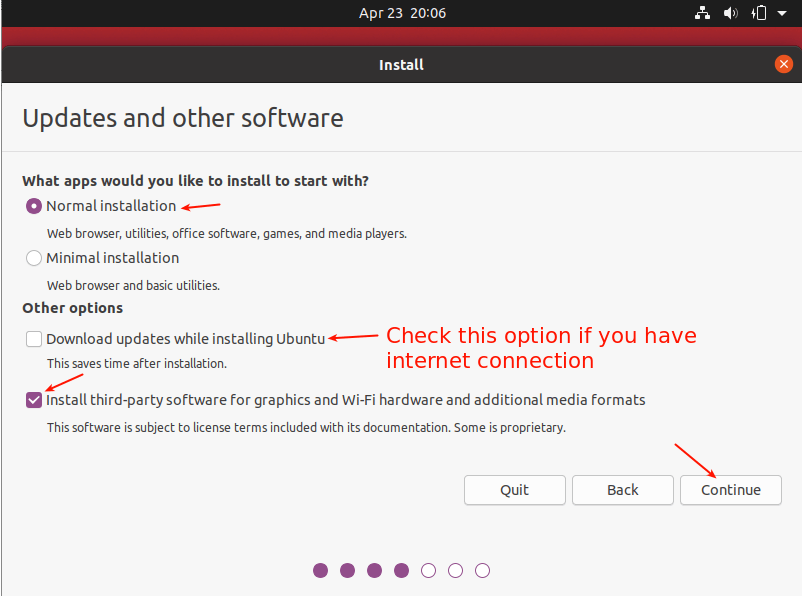
Task: Click the Continue button
Action: click(x=730, y=490)
